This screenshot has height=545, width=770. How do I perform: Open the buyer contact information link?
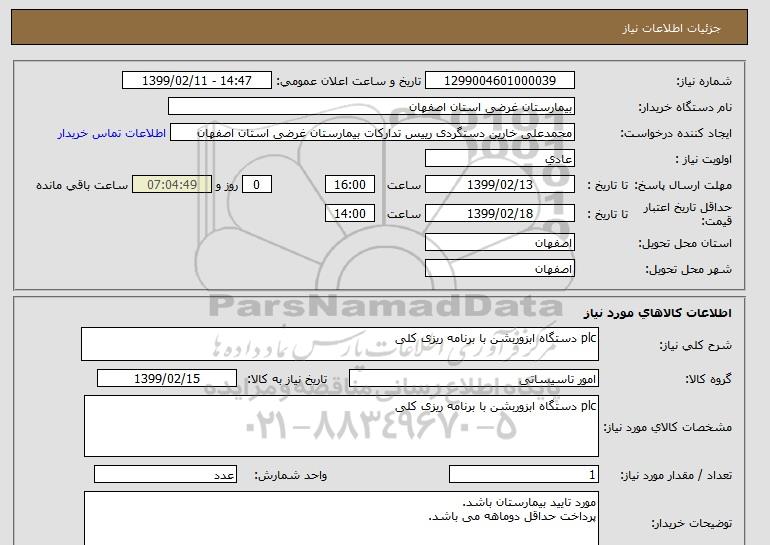pos(111,133)
